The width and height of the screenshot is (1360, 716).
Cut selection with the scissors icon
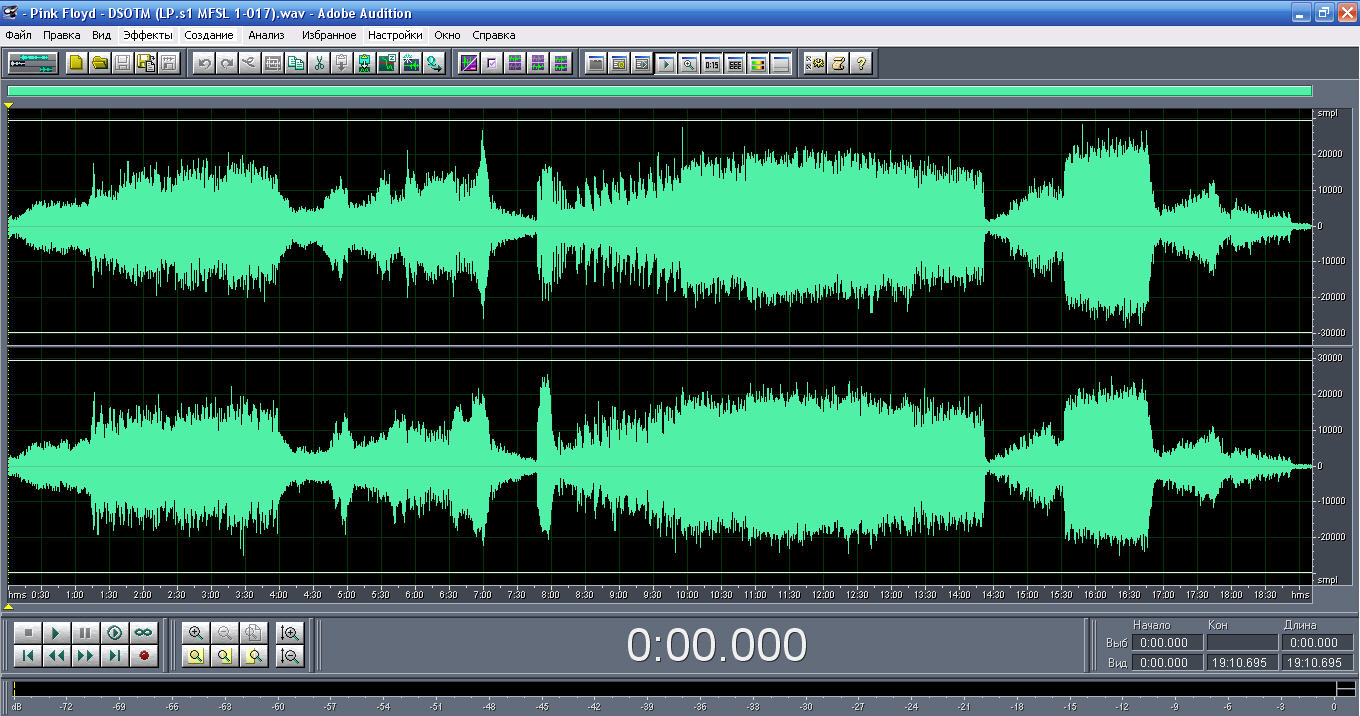point(319,63)
